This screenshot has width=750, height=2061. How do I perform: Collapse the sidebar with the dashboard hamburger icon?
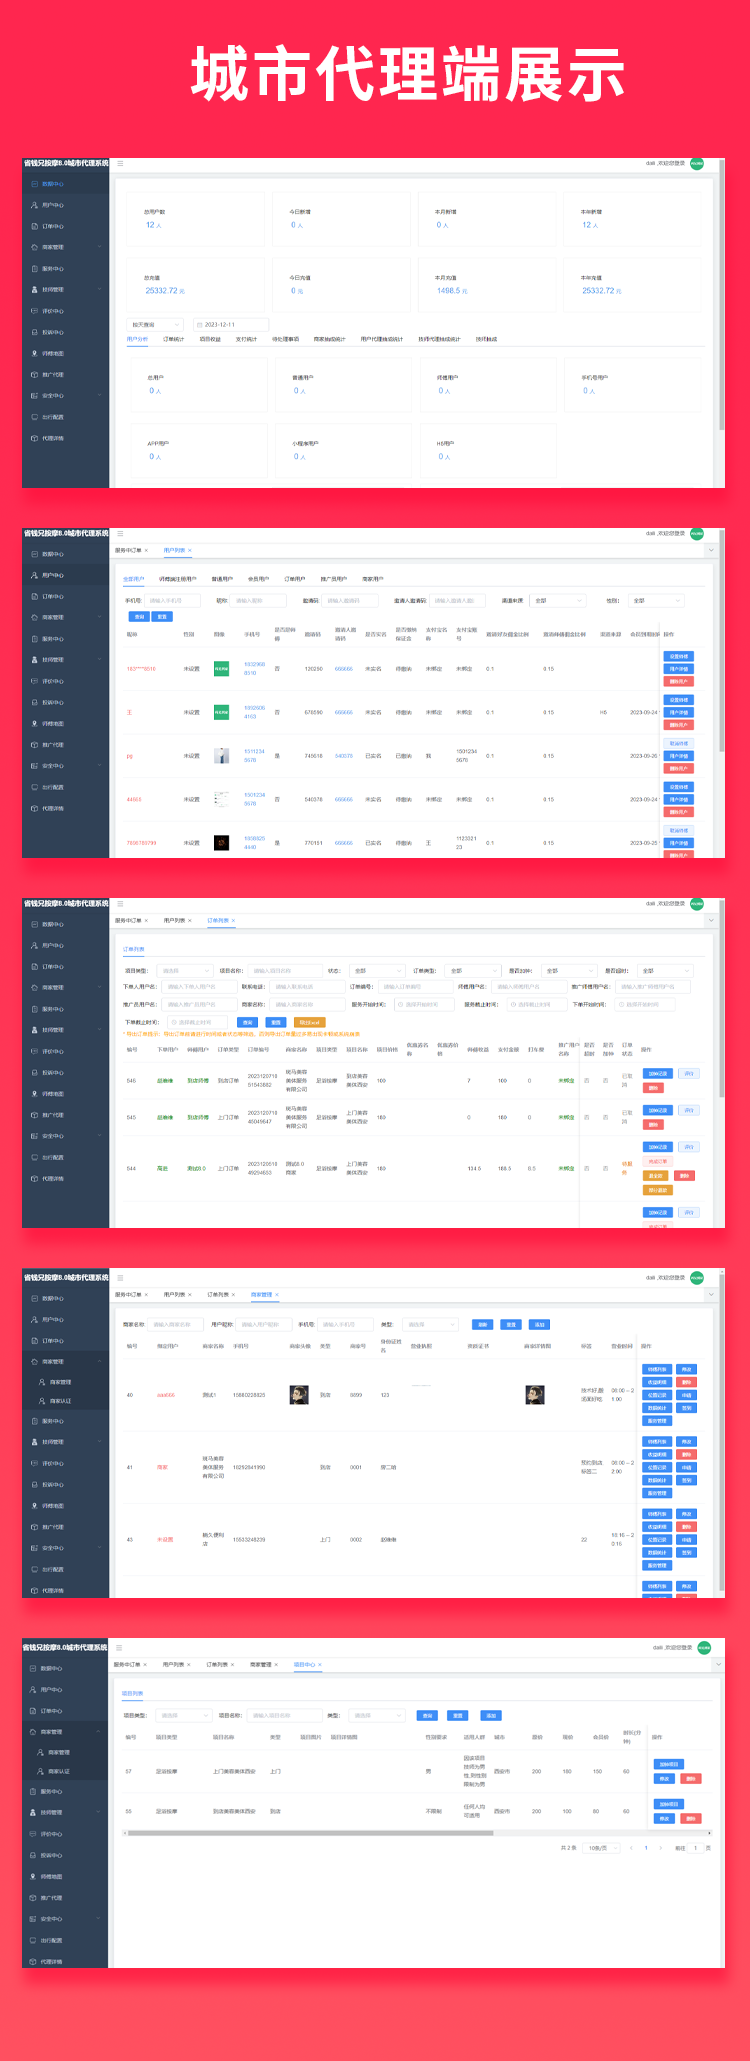click(x=121, y=163)
